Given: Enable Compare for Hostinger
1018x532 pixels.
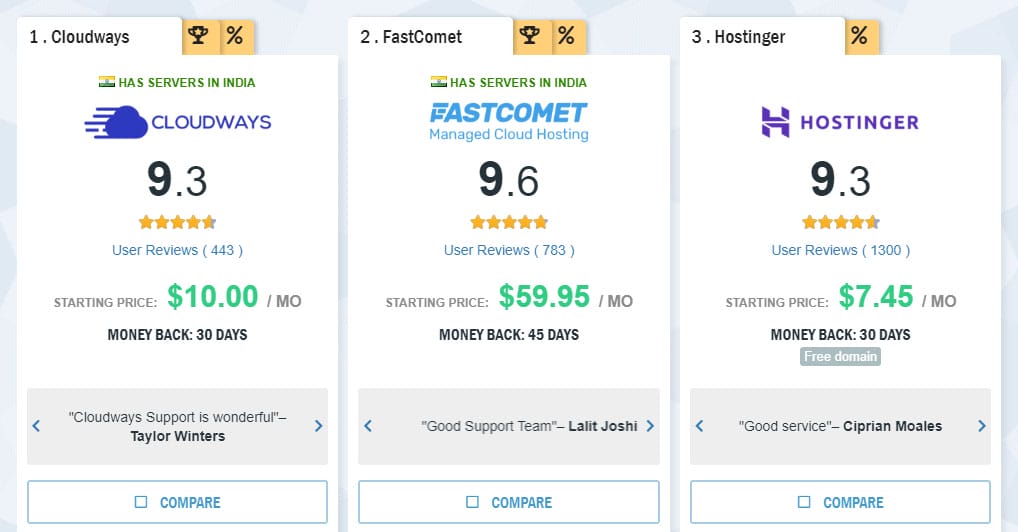Looking at the screenshot, I should coord(804,502).
